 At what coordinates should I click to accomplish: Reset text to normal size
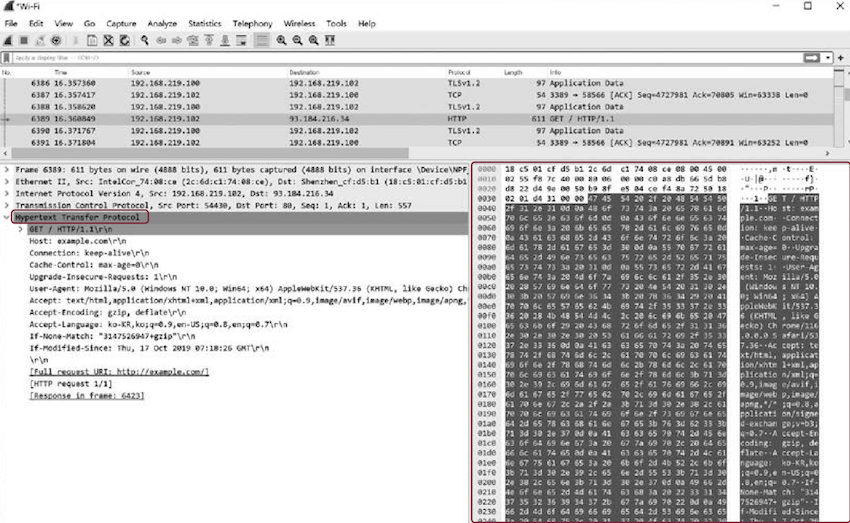coord(313,41)
